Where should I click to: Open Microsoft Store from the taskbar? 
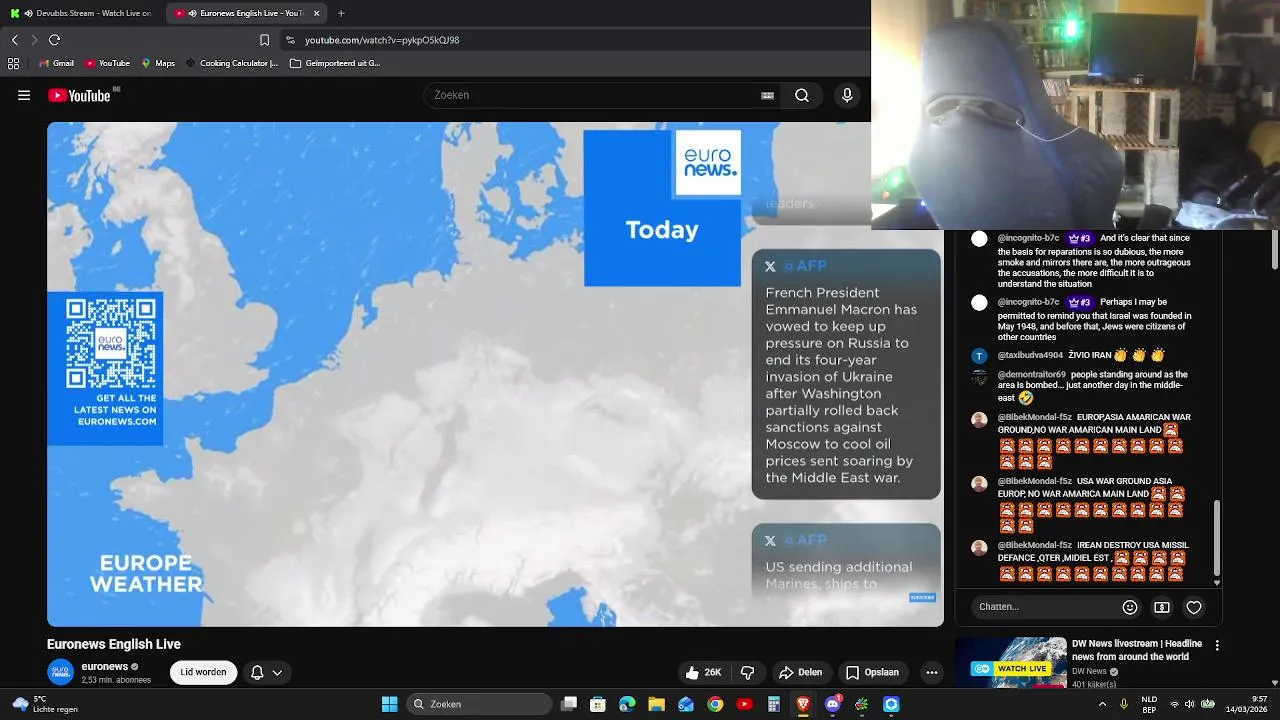[598, 704]
